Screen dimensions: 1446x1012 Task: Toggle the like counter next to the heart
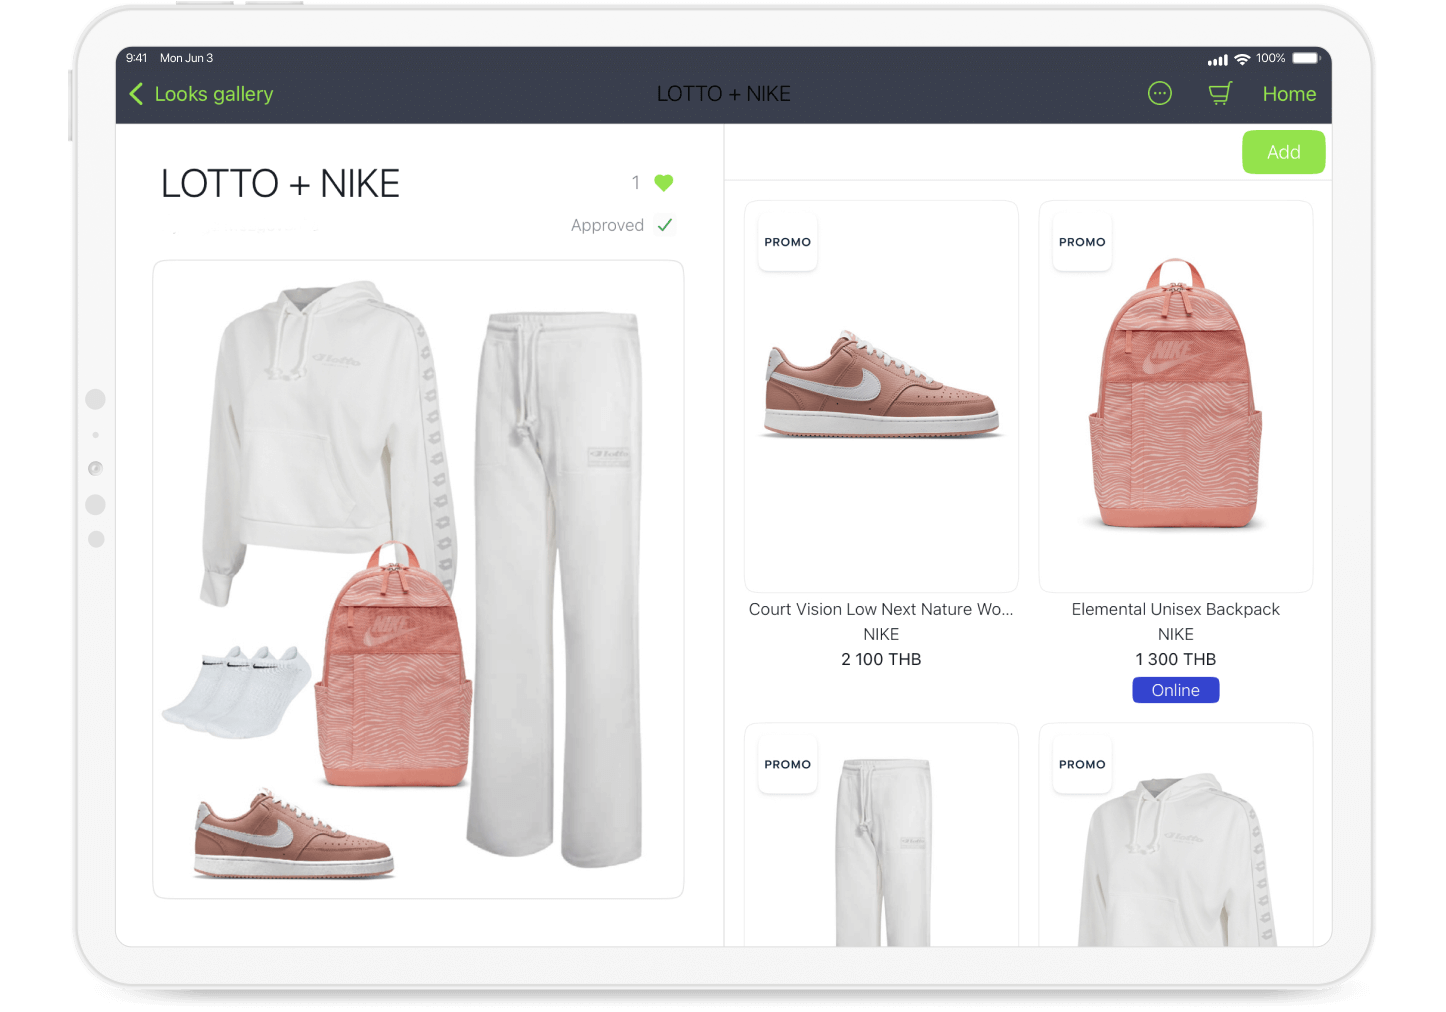point(637,183)
